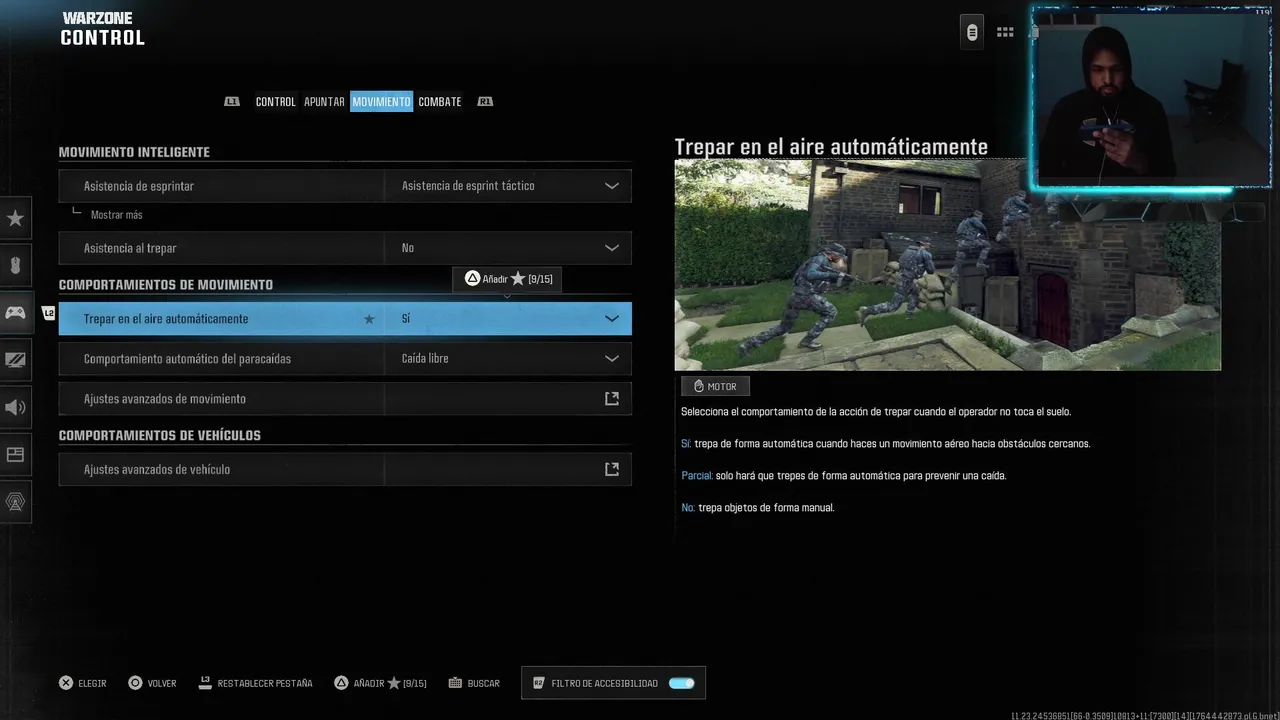Open the 'Asistencia de esprint táctico' value box
Image resolution: width=1280 pixels, height=720 pixels.
click(x=508, y=186)
